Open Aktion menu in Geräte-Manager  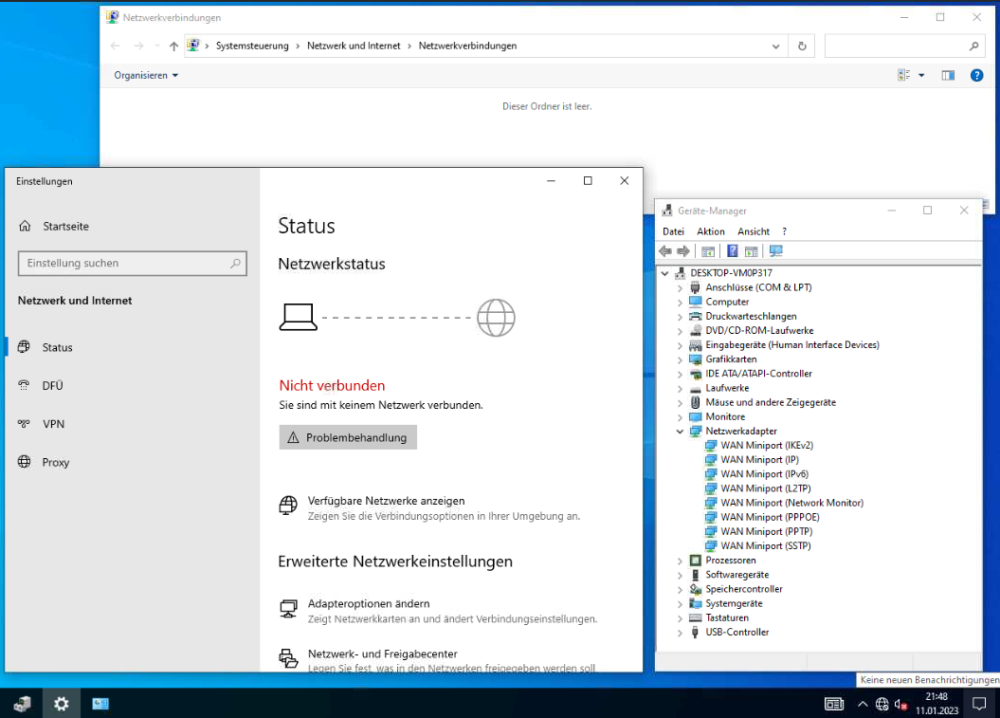pyautogui.click(x=710, y=231)
